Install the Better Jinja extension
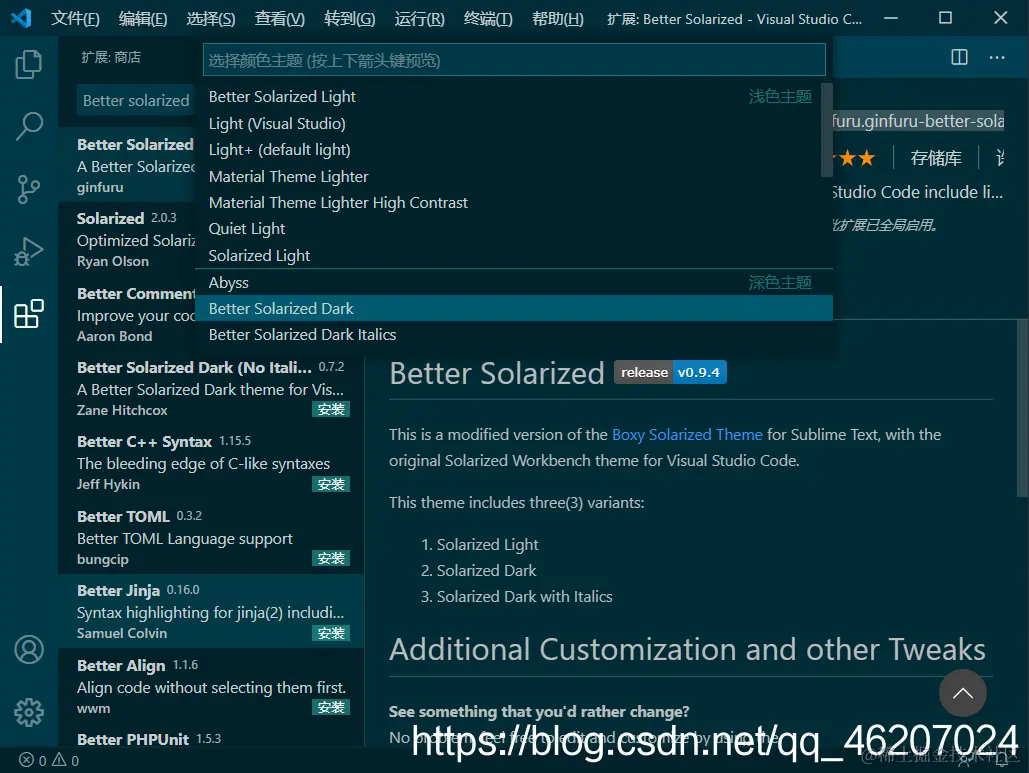Image resolution: width=1029 pixels, height=773 pixels. (331, 633)
